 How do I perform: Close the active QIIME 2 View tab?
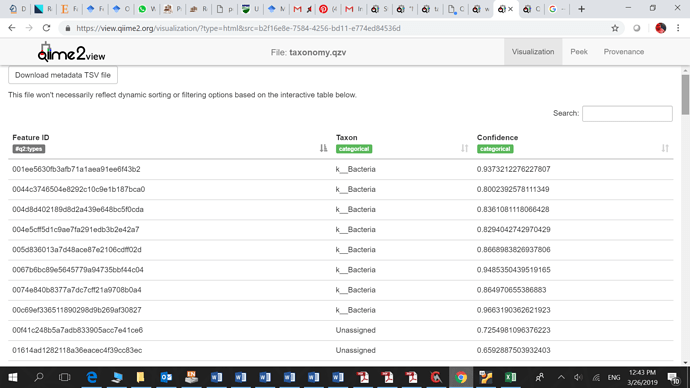click(510, 9)
